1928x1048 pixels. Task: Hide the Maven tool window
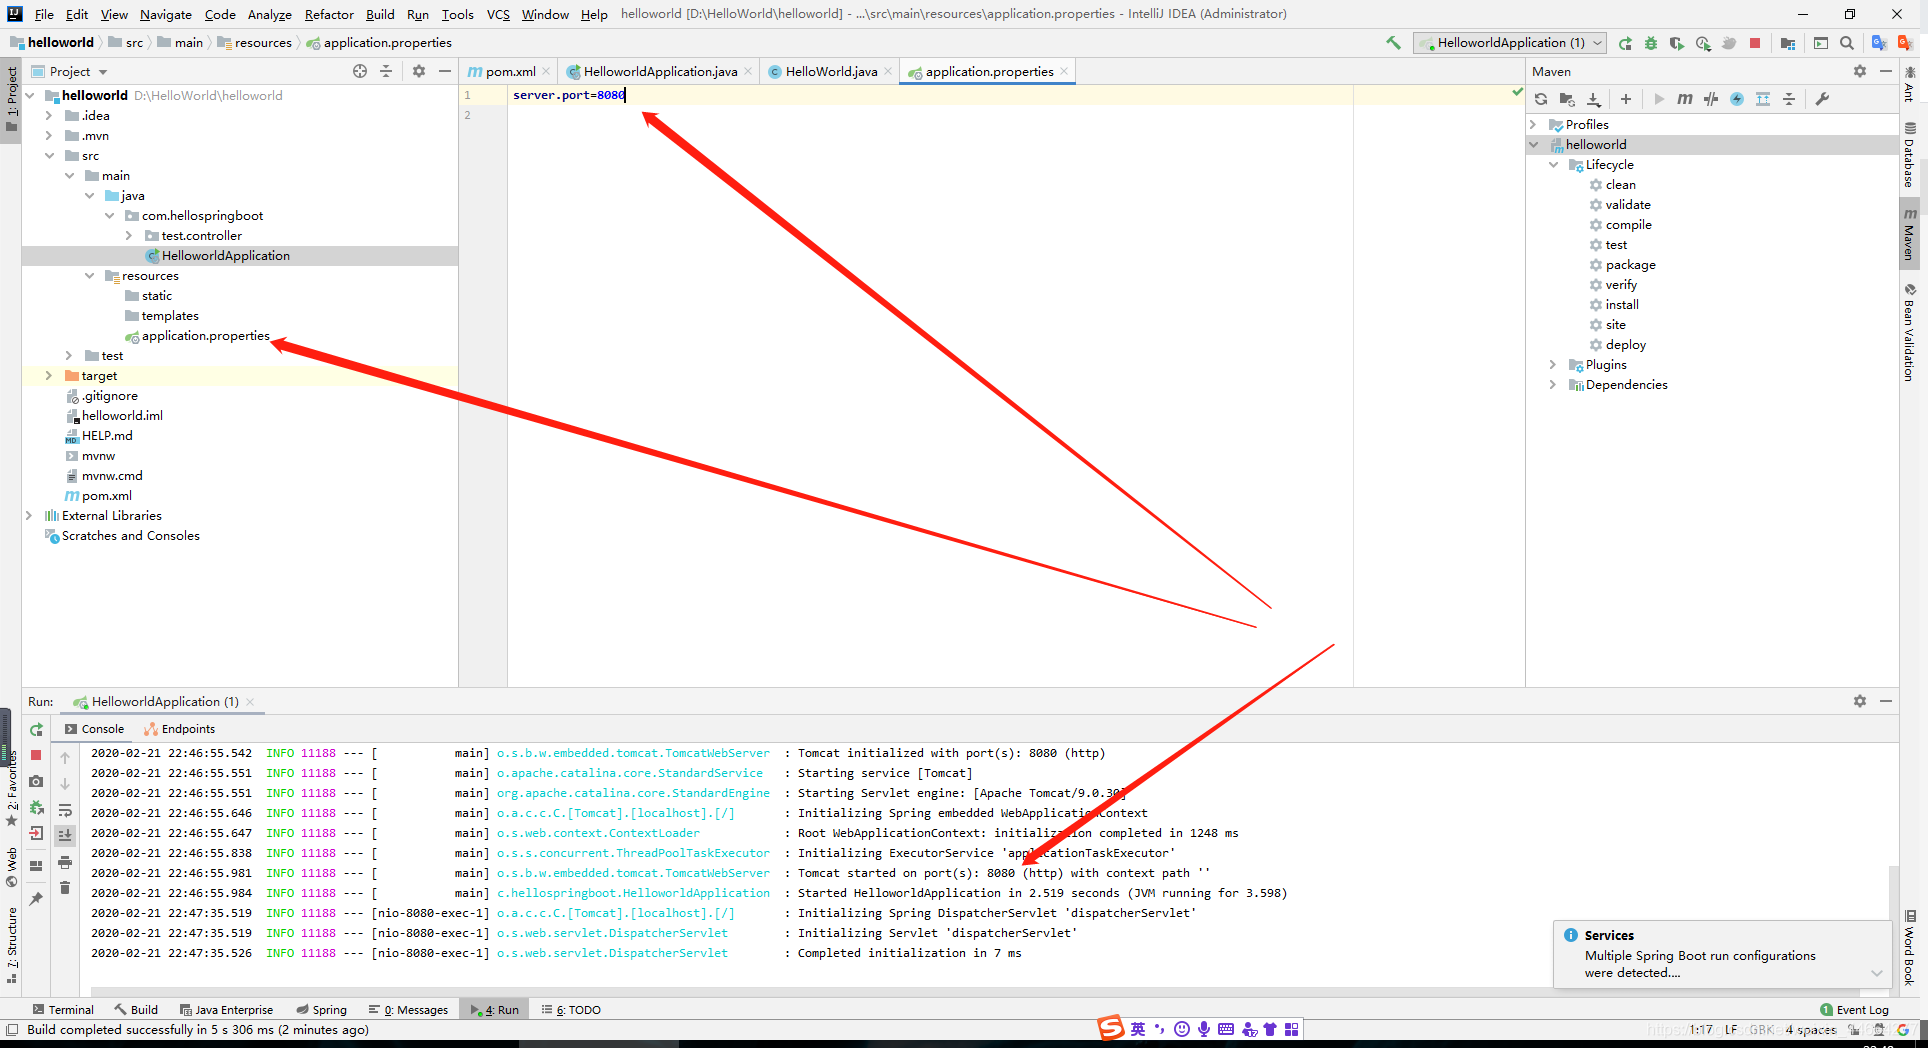coord(1886,71)
